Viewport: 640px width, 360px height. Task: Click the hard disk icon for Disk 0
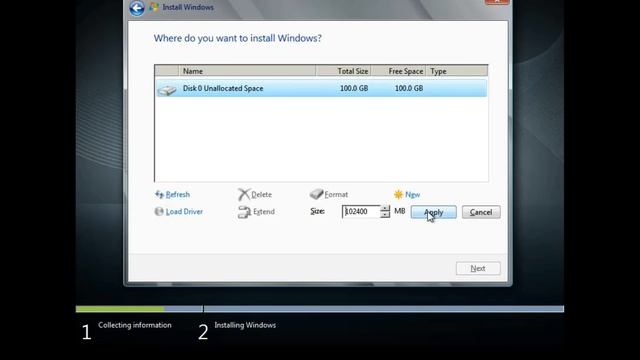pos(167,89)
